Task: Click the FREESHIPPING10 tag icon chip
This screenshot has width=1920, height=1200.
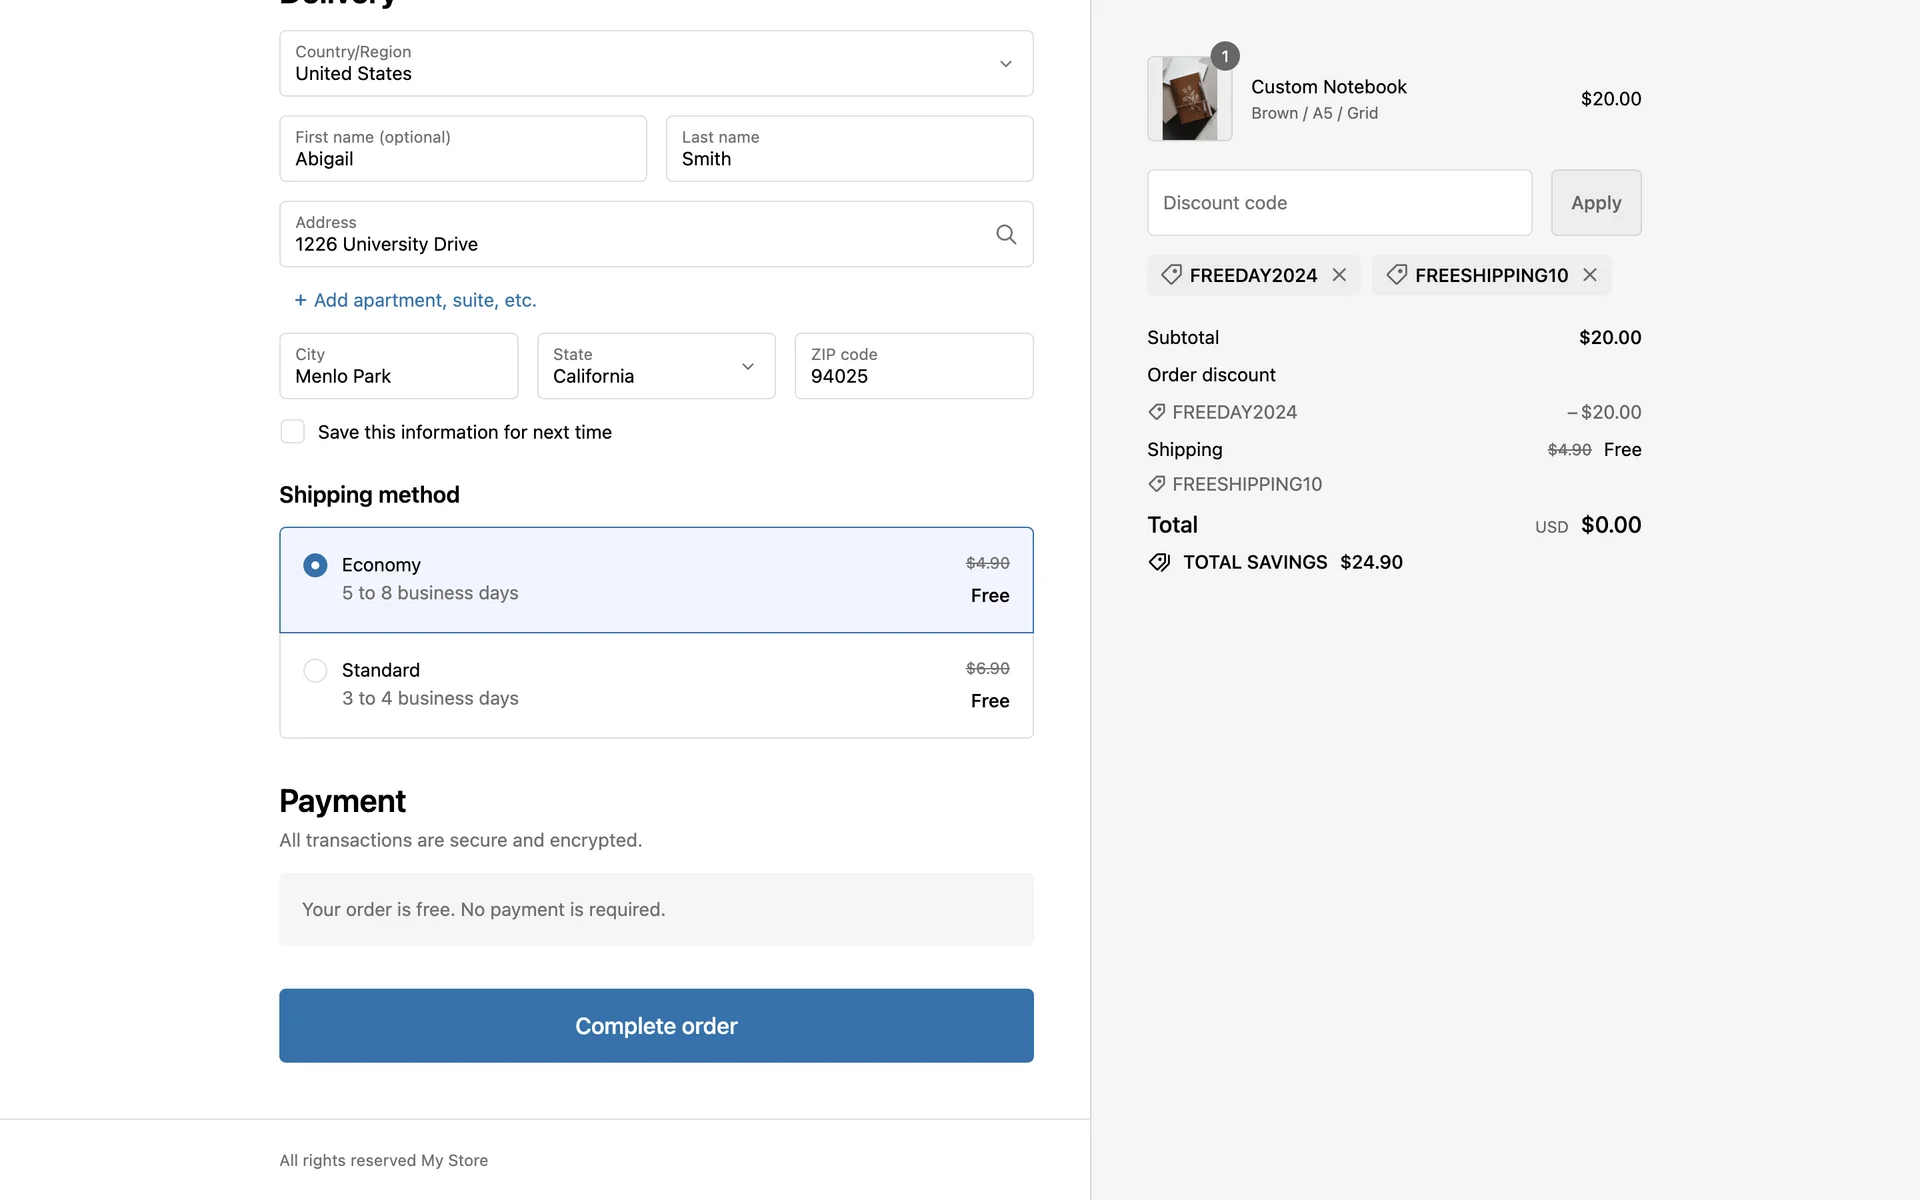Action: tap(1397, 275)
